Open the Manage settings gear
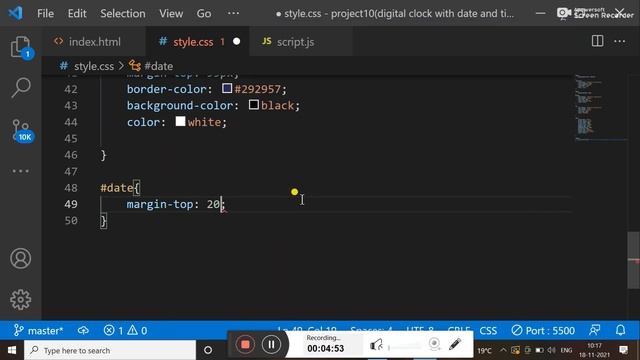This screenshot has height=360, width=640. point(20,300)
